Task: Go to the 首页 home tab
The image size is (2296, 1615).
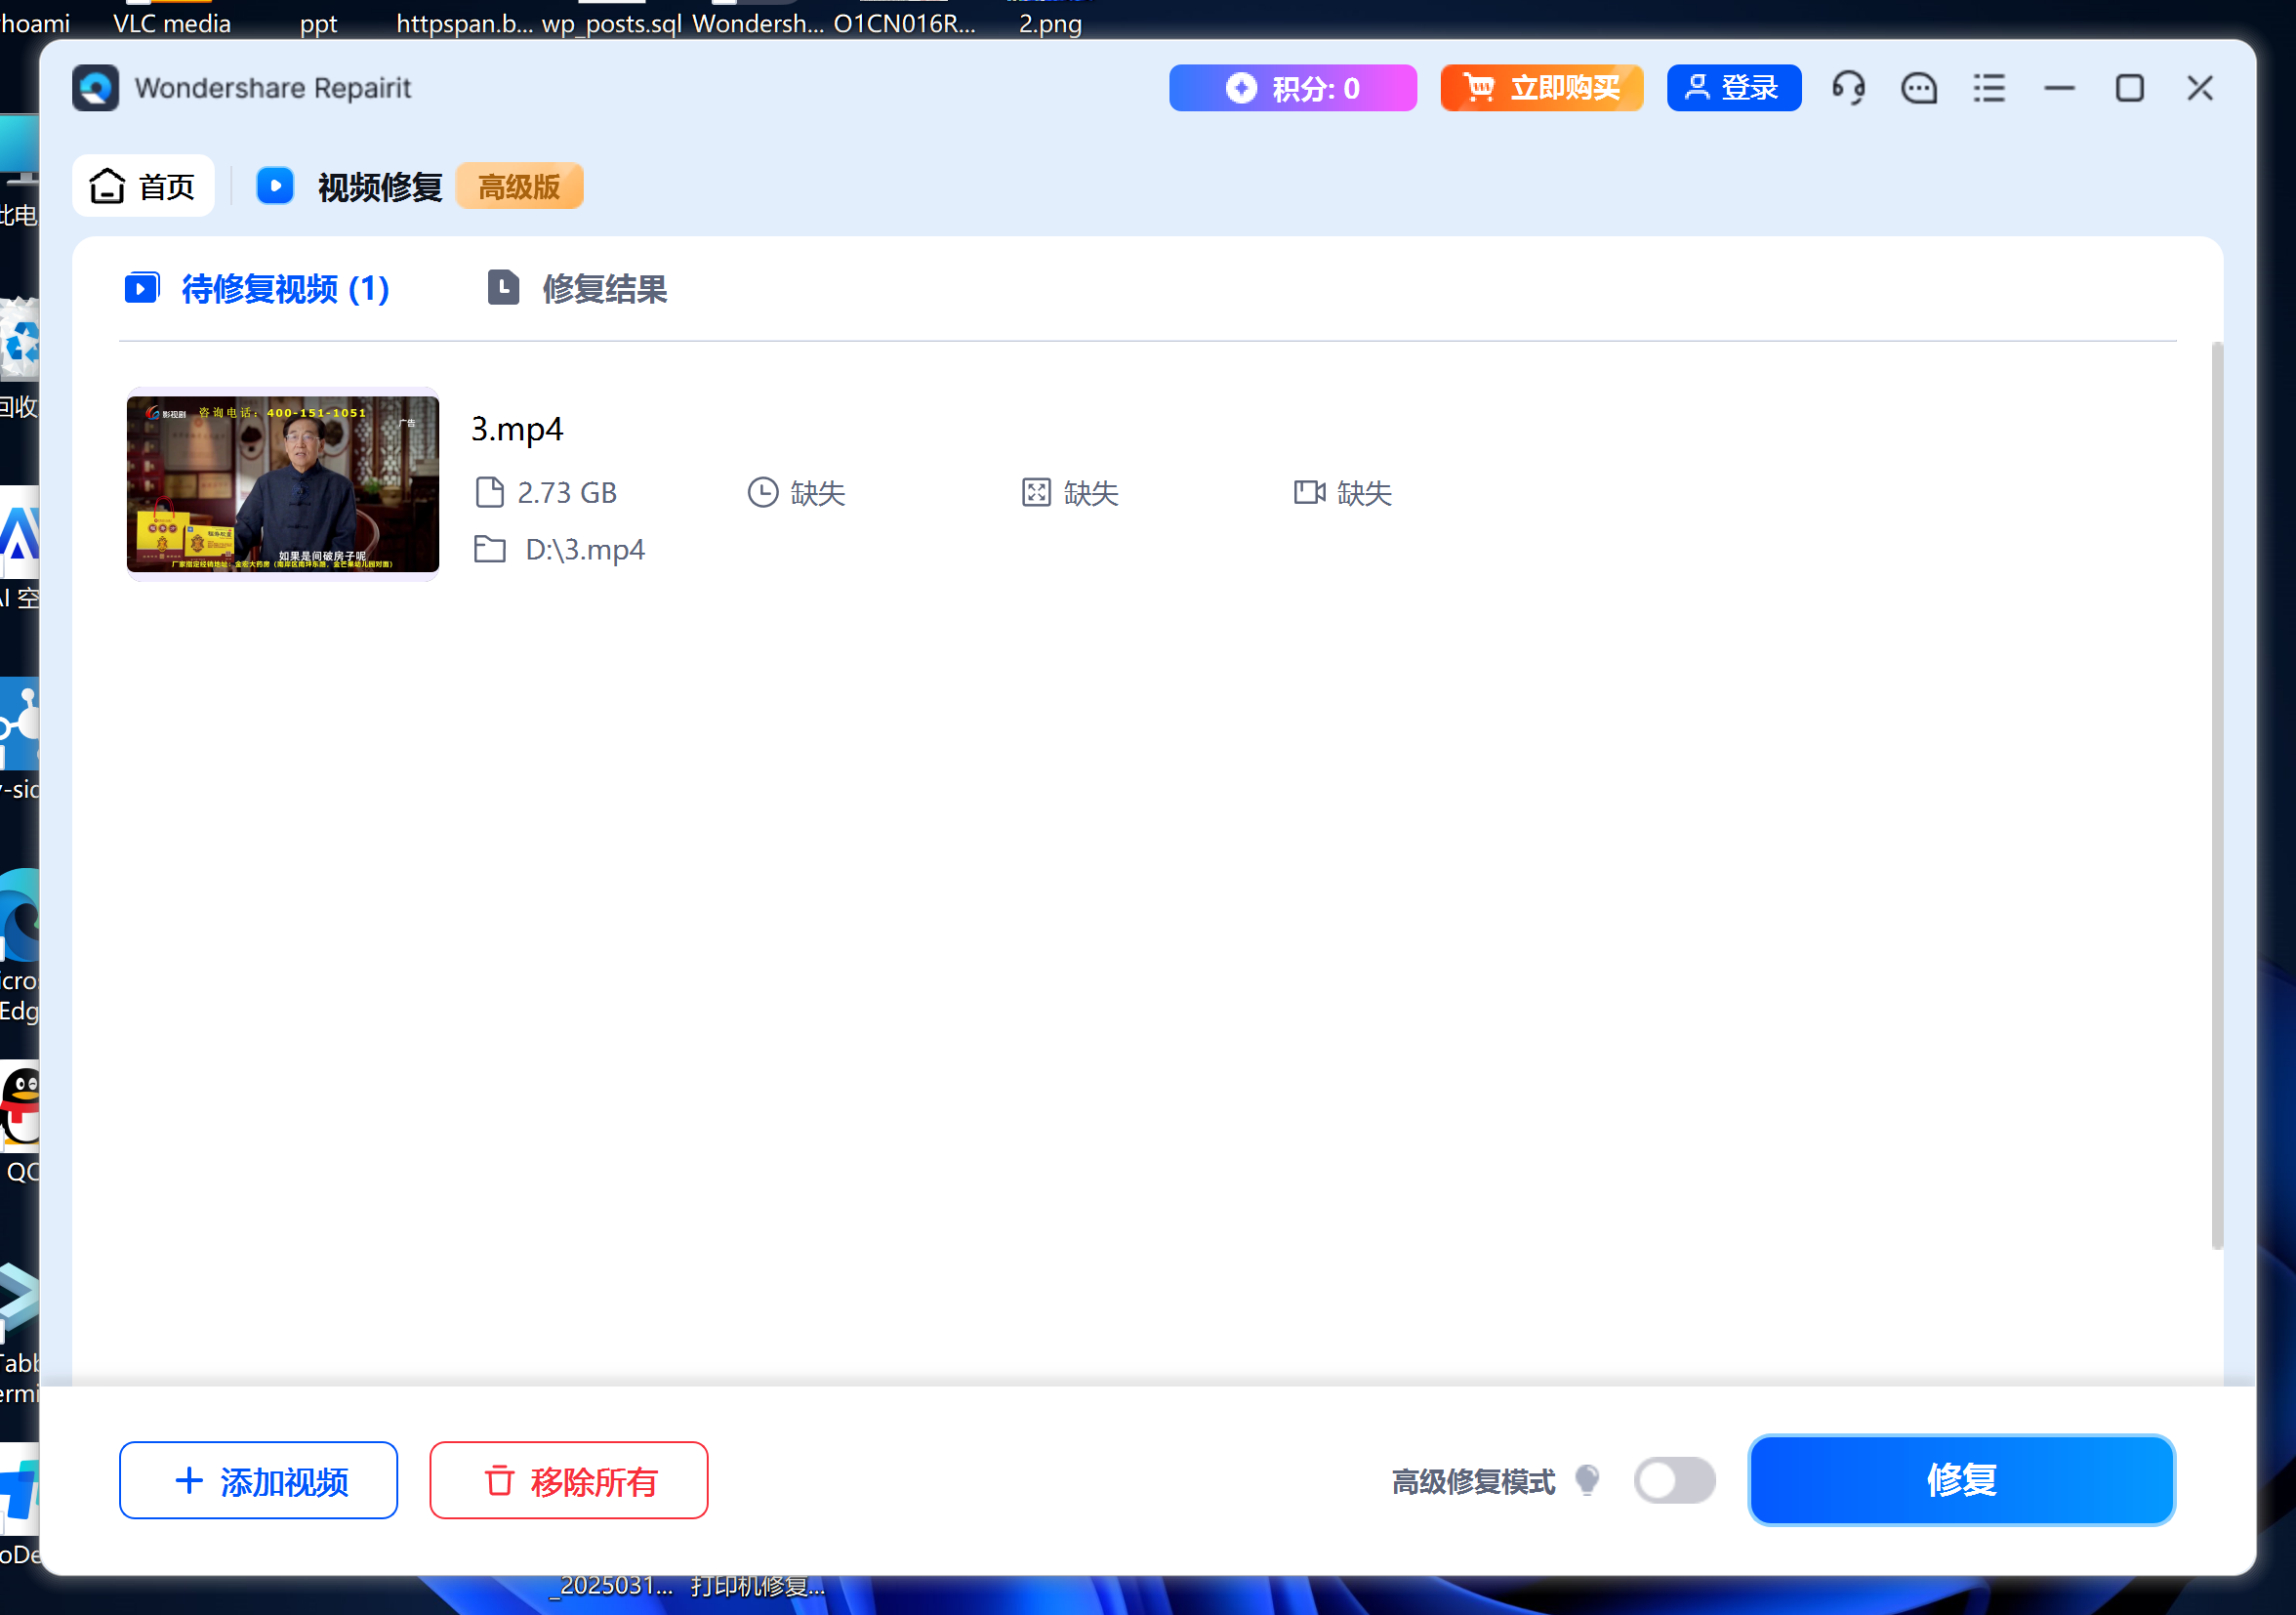Action: (143, 186)
